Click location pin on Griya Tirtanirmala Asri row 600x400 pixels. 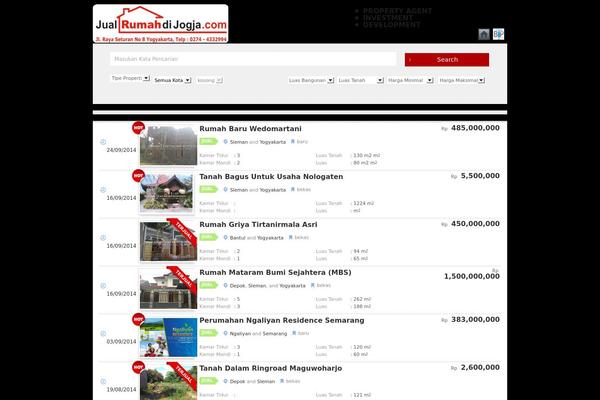coord(225,237)
